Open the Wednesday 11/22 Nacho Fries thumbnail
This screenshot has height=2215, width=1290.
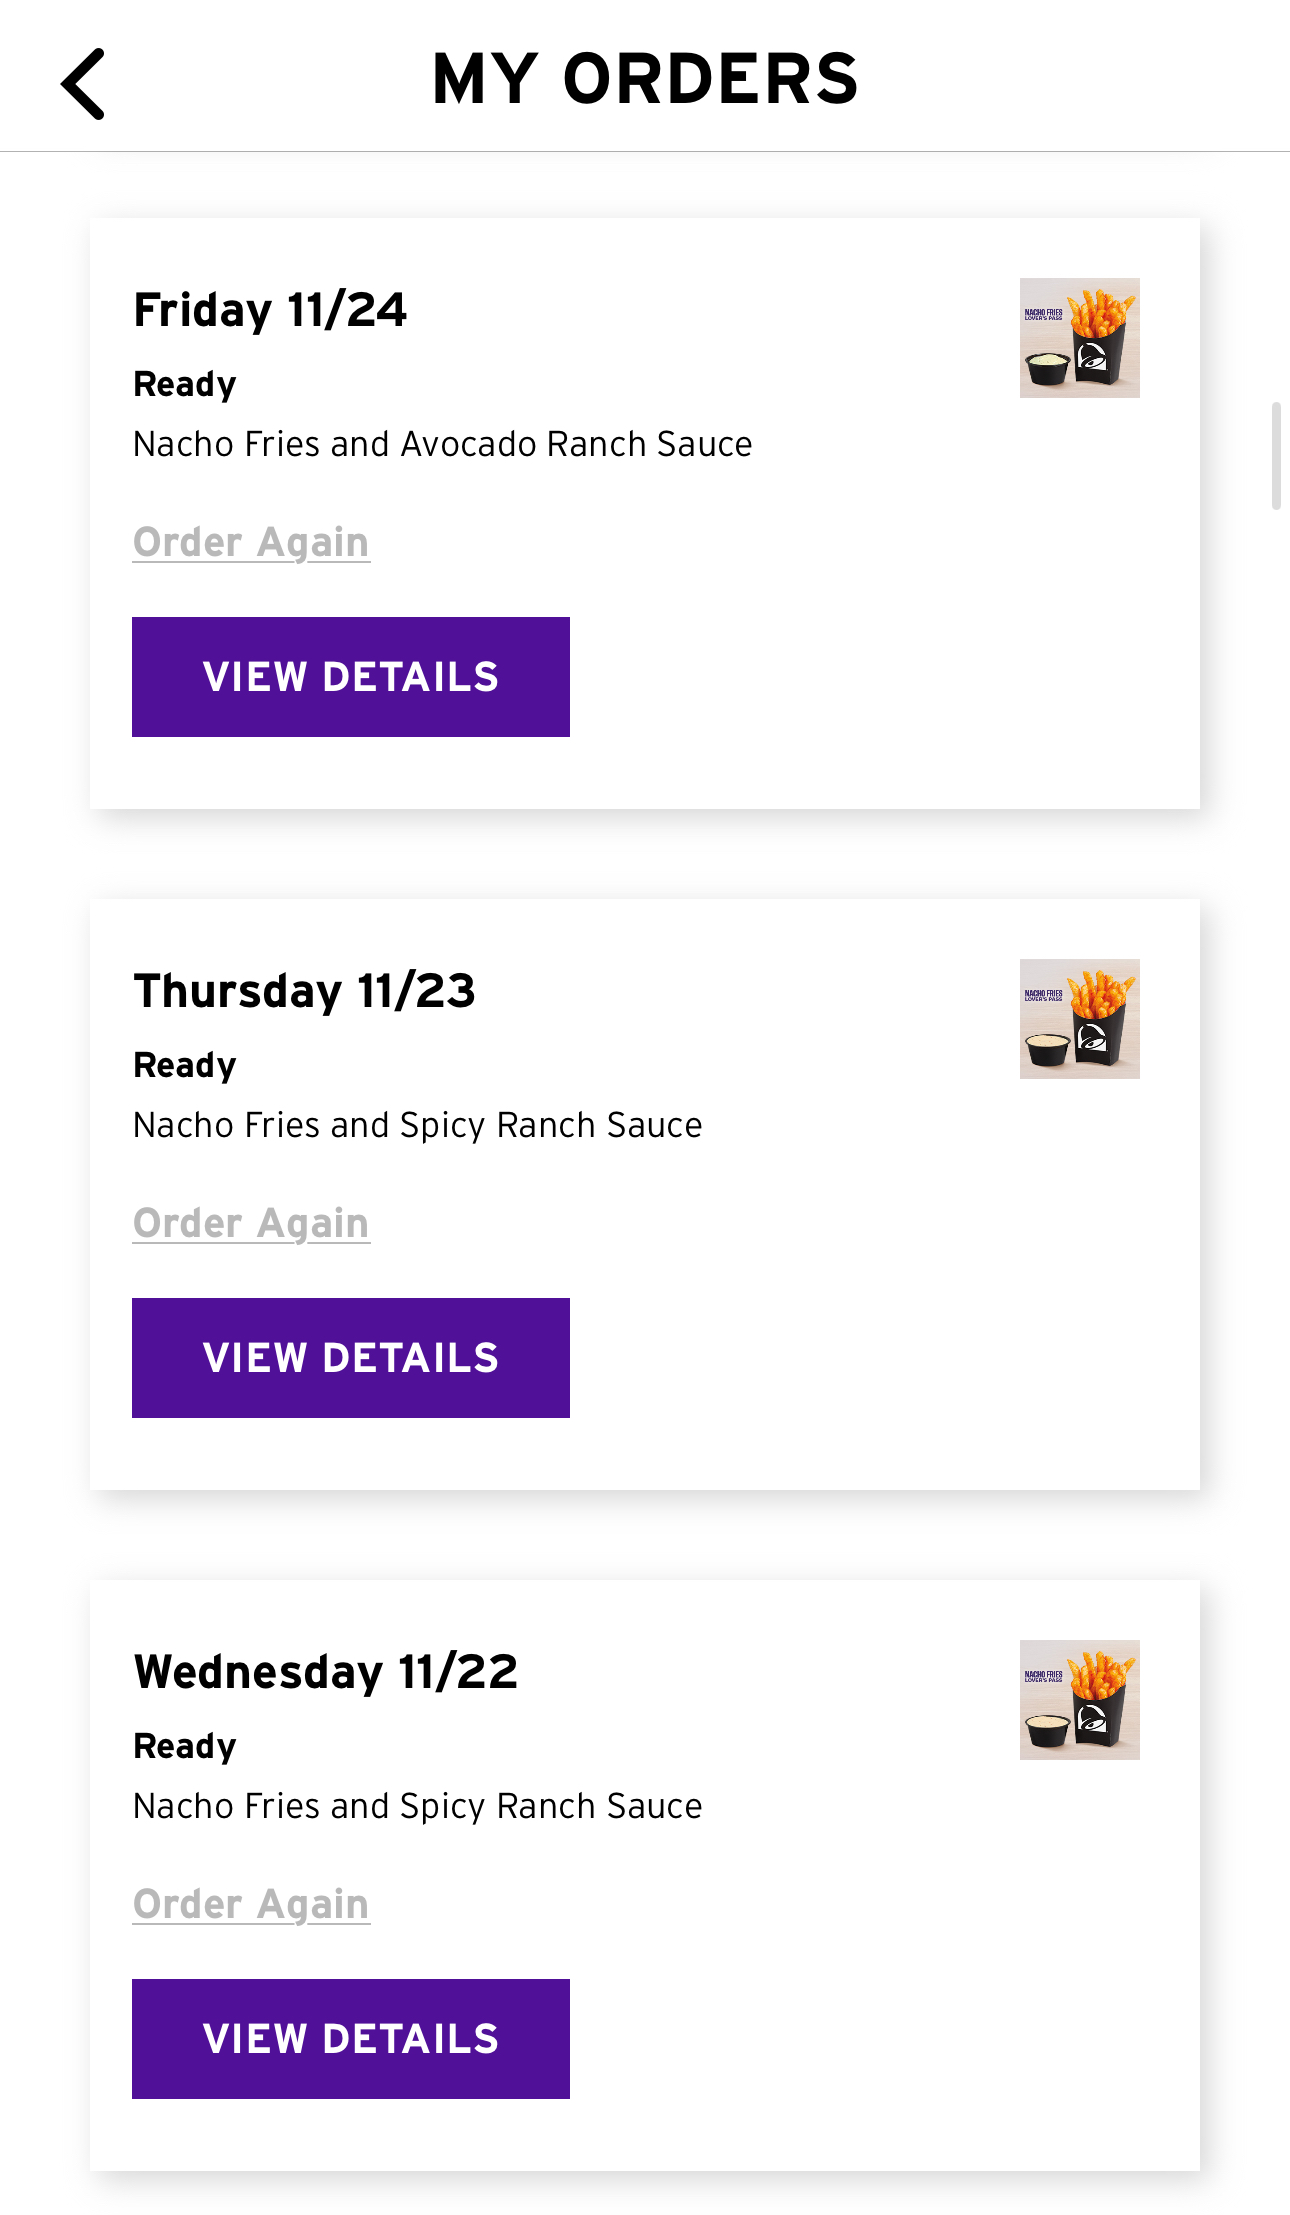click(1079, 1700)
